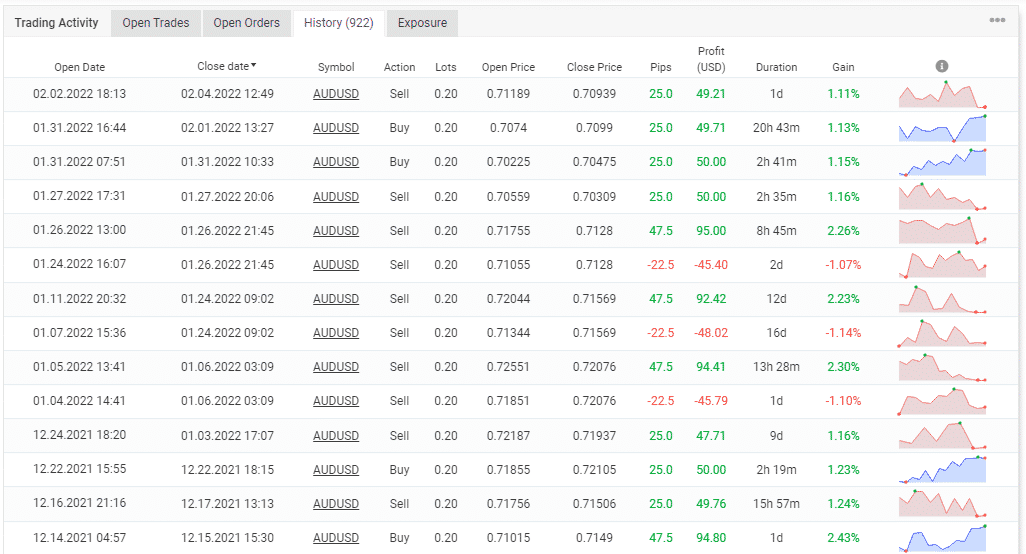Click the info icon above sparklines
The width and height of the screenshot is (1026, 554).
pos(942,66)
